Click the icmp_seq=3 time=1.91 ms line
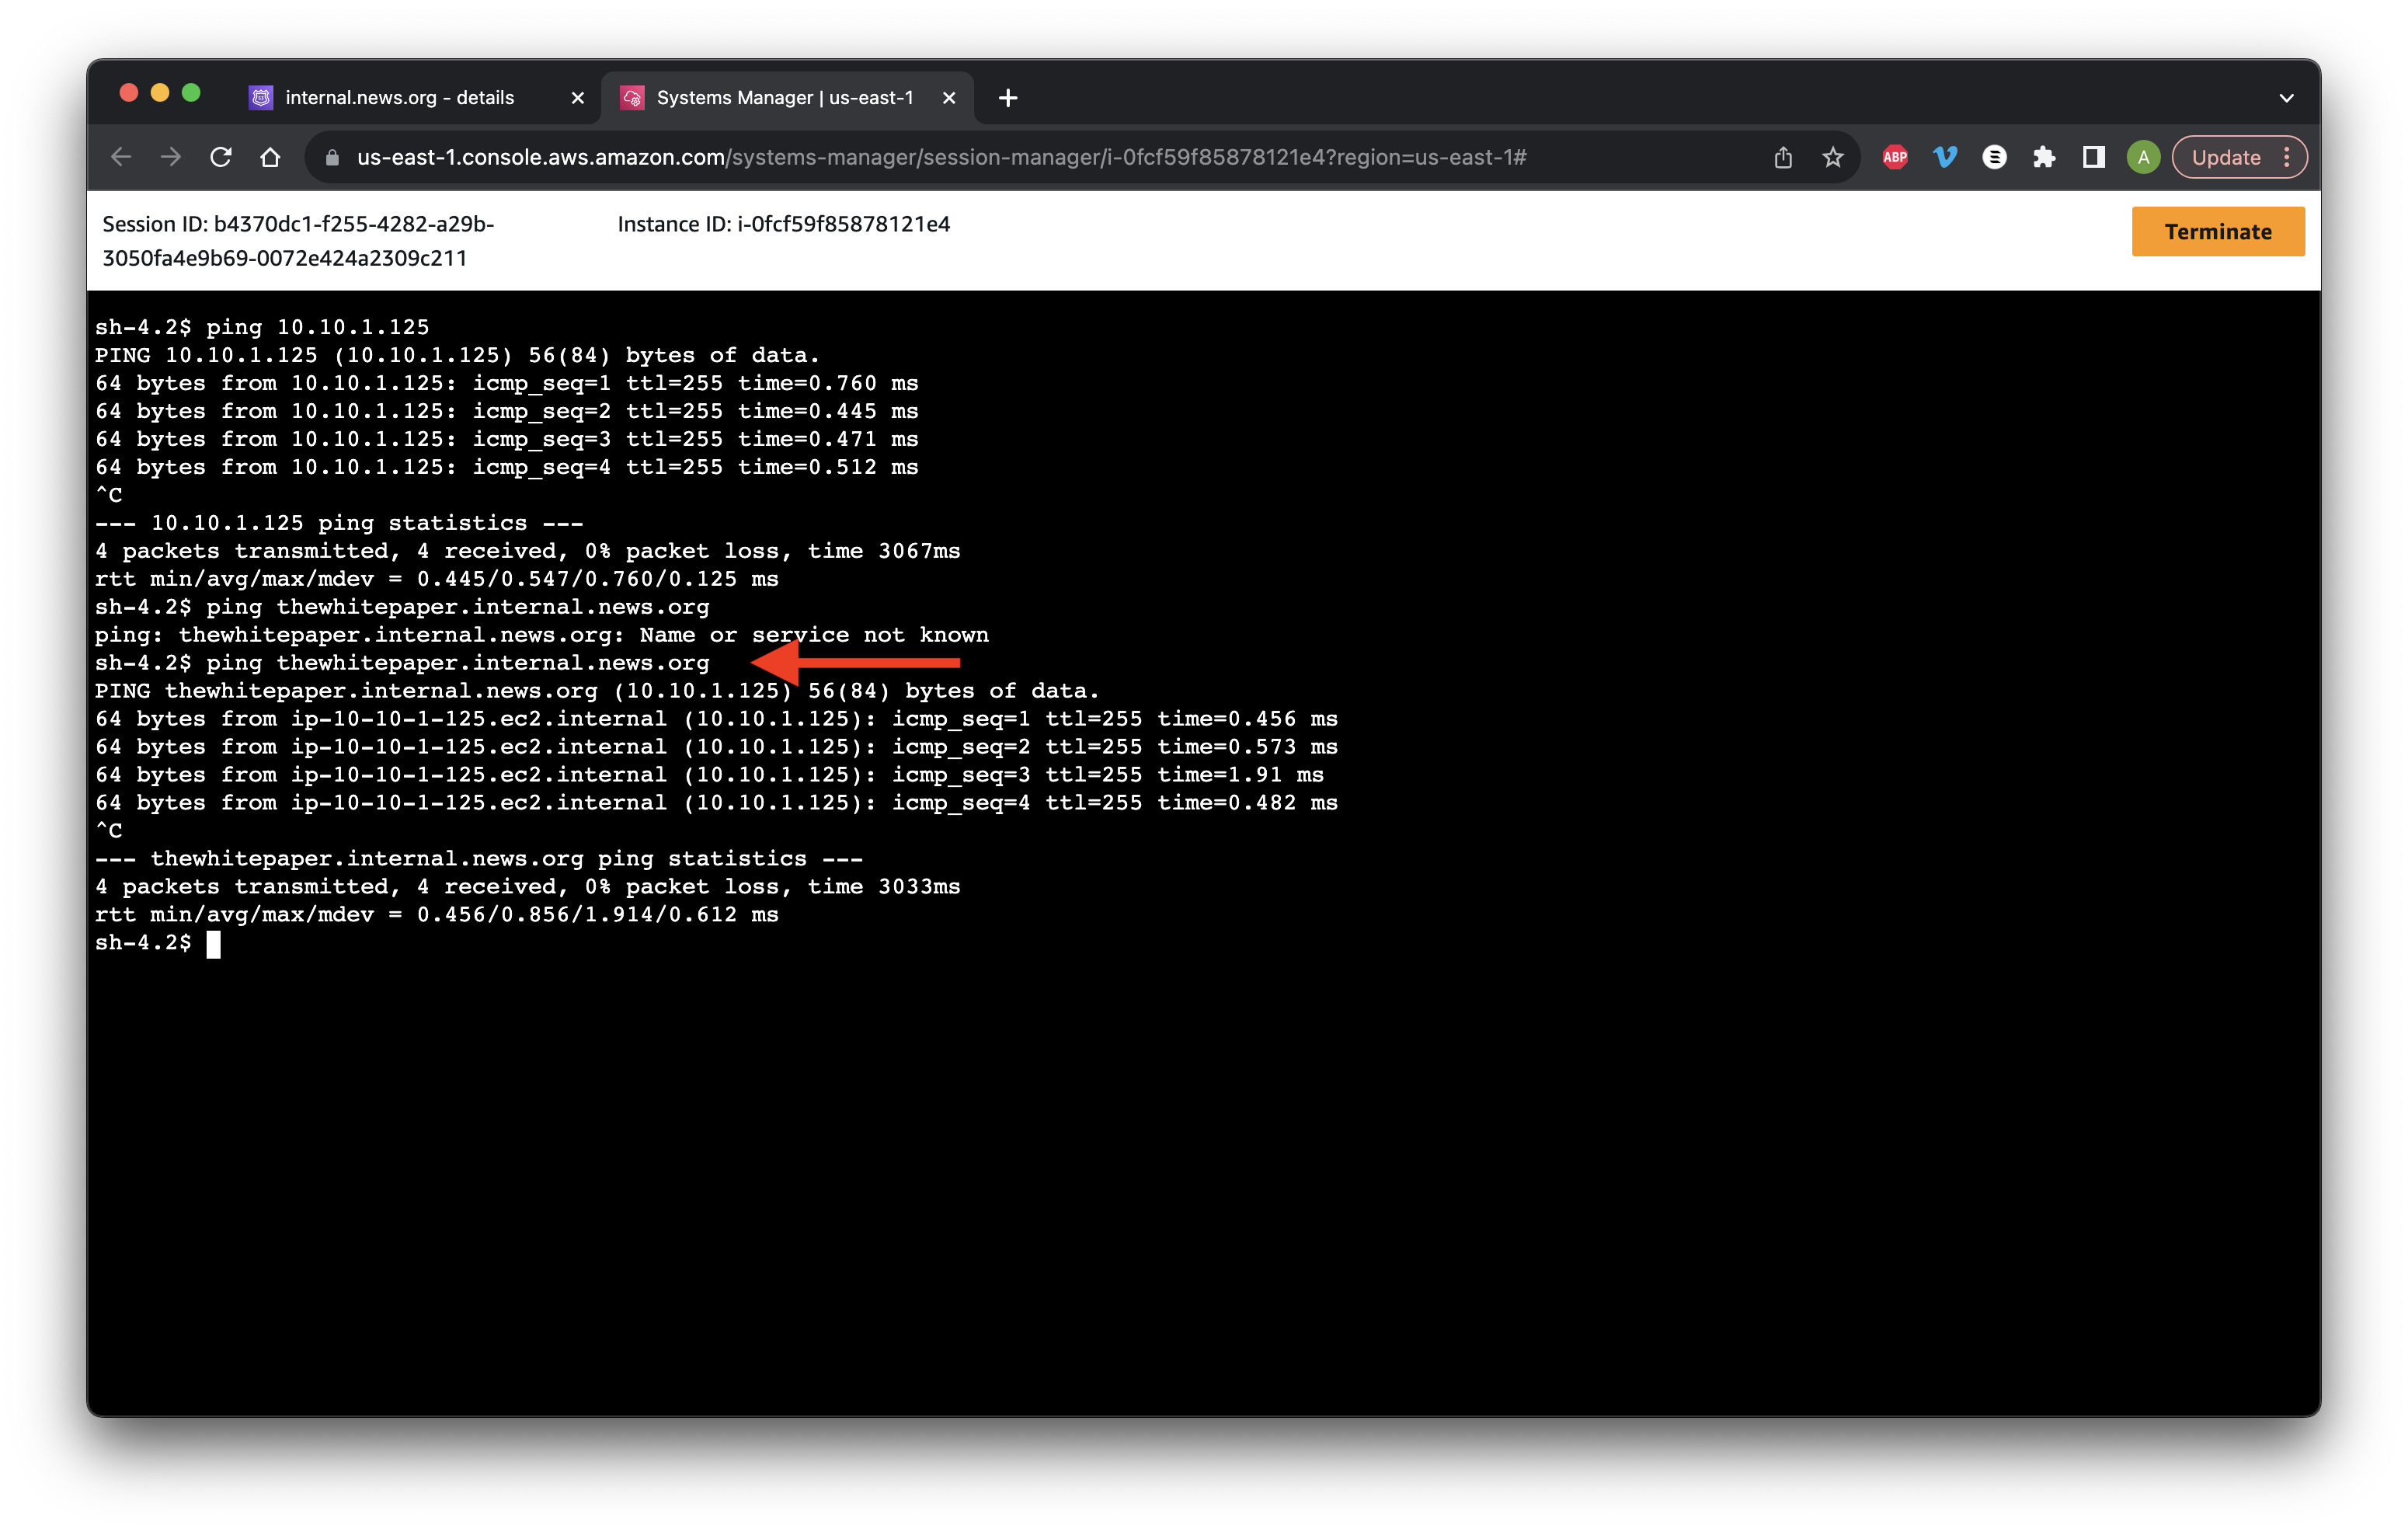 coord(709,775)
